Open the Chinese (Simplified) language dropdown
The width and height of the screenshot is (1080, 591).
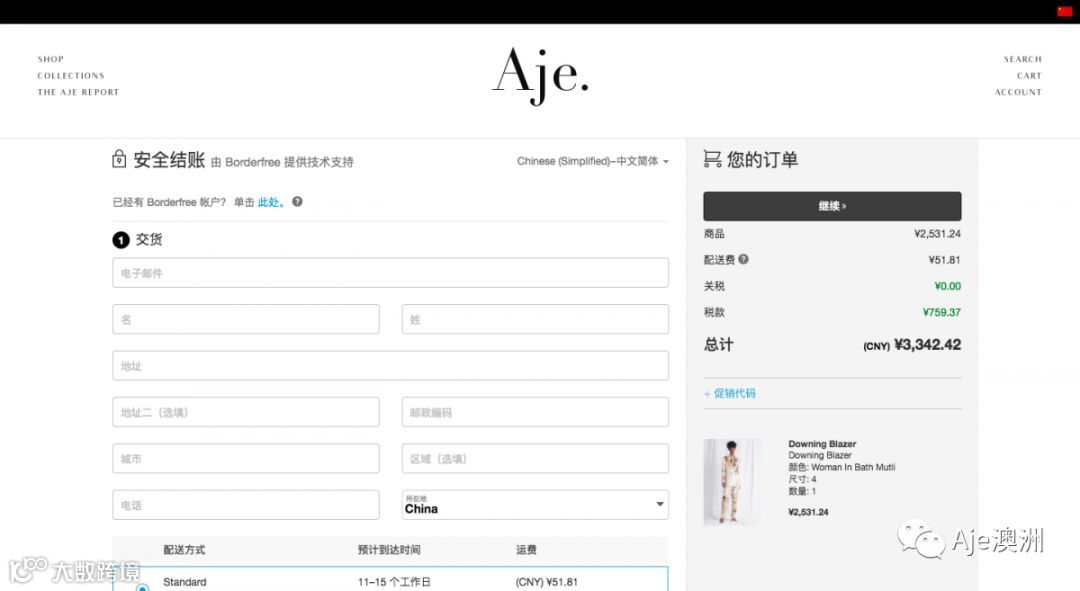tap(592, 161)
